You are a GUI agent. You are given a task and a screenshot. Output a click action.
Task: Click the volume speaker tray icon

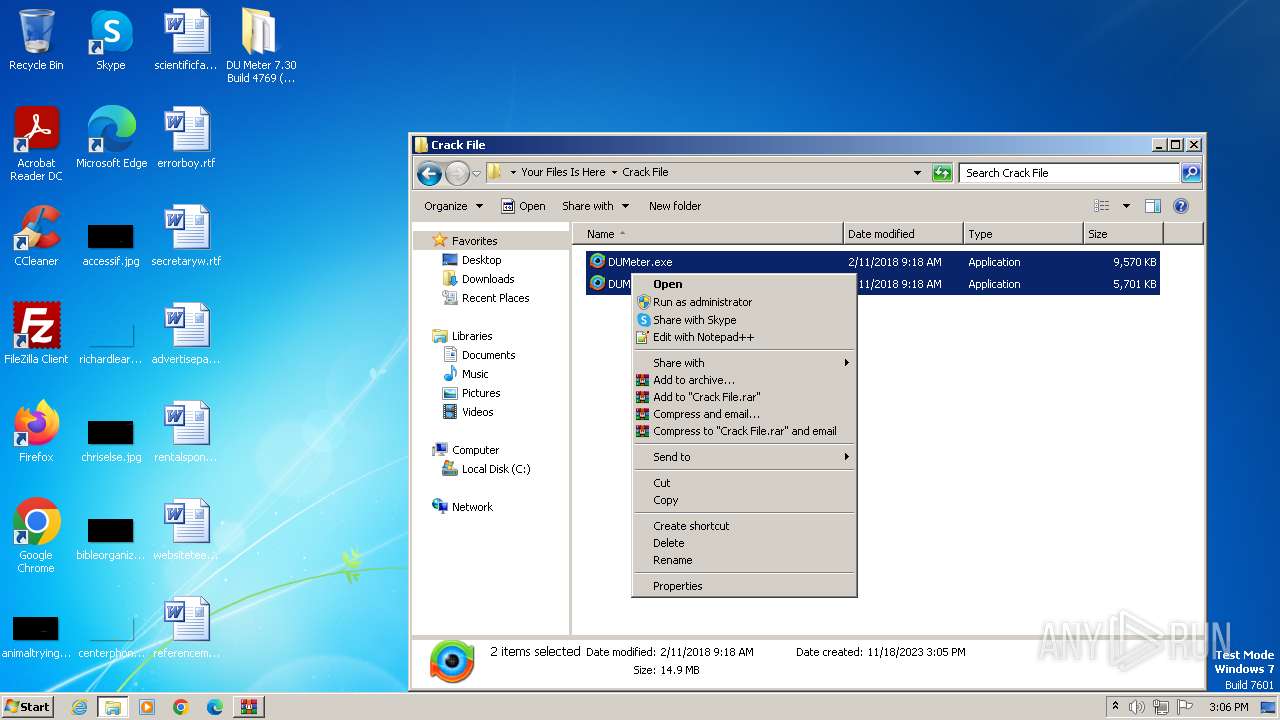coord(1137,707)
